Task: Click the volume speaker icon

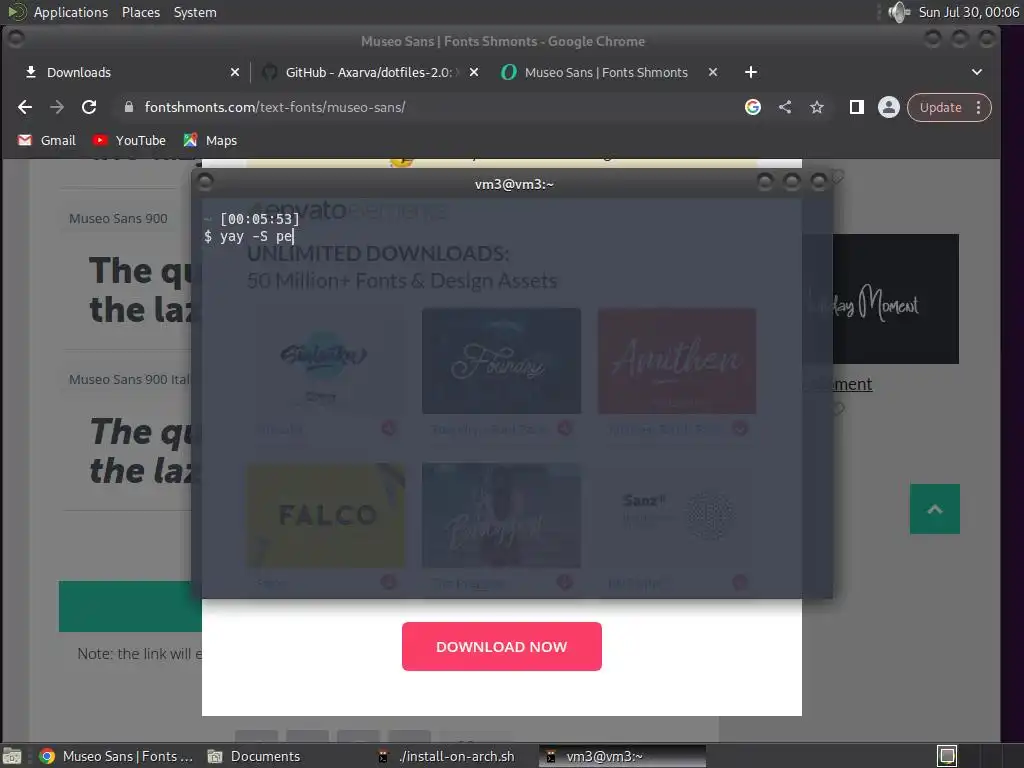Action: click(x=899, y=12)
